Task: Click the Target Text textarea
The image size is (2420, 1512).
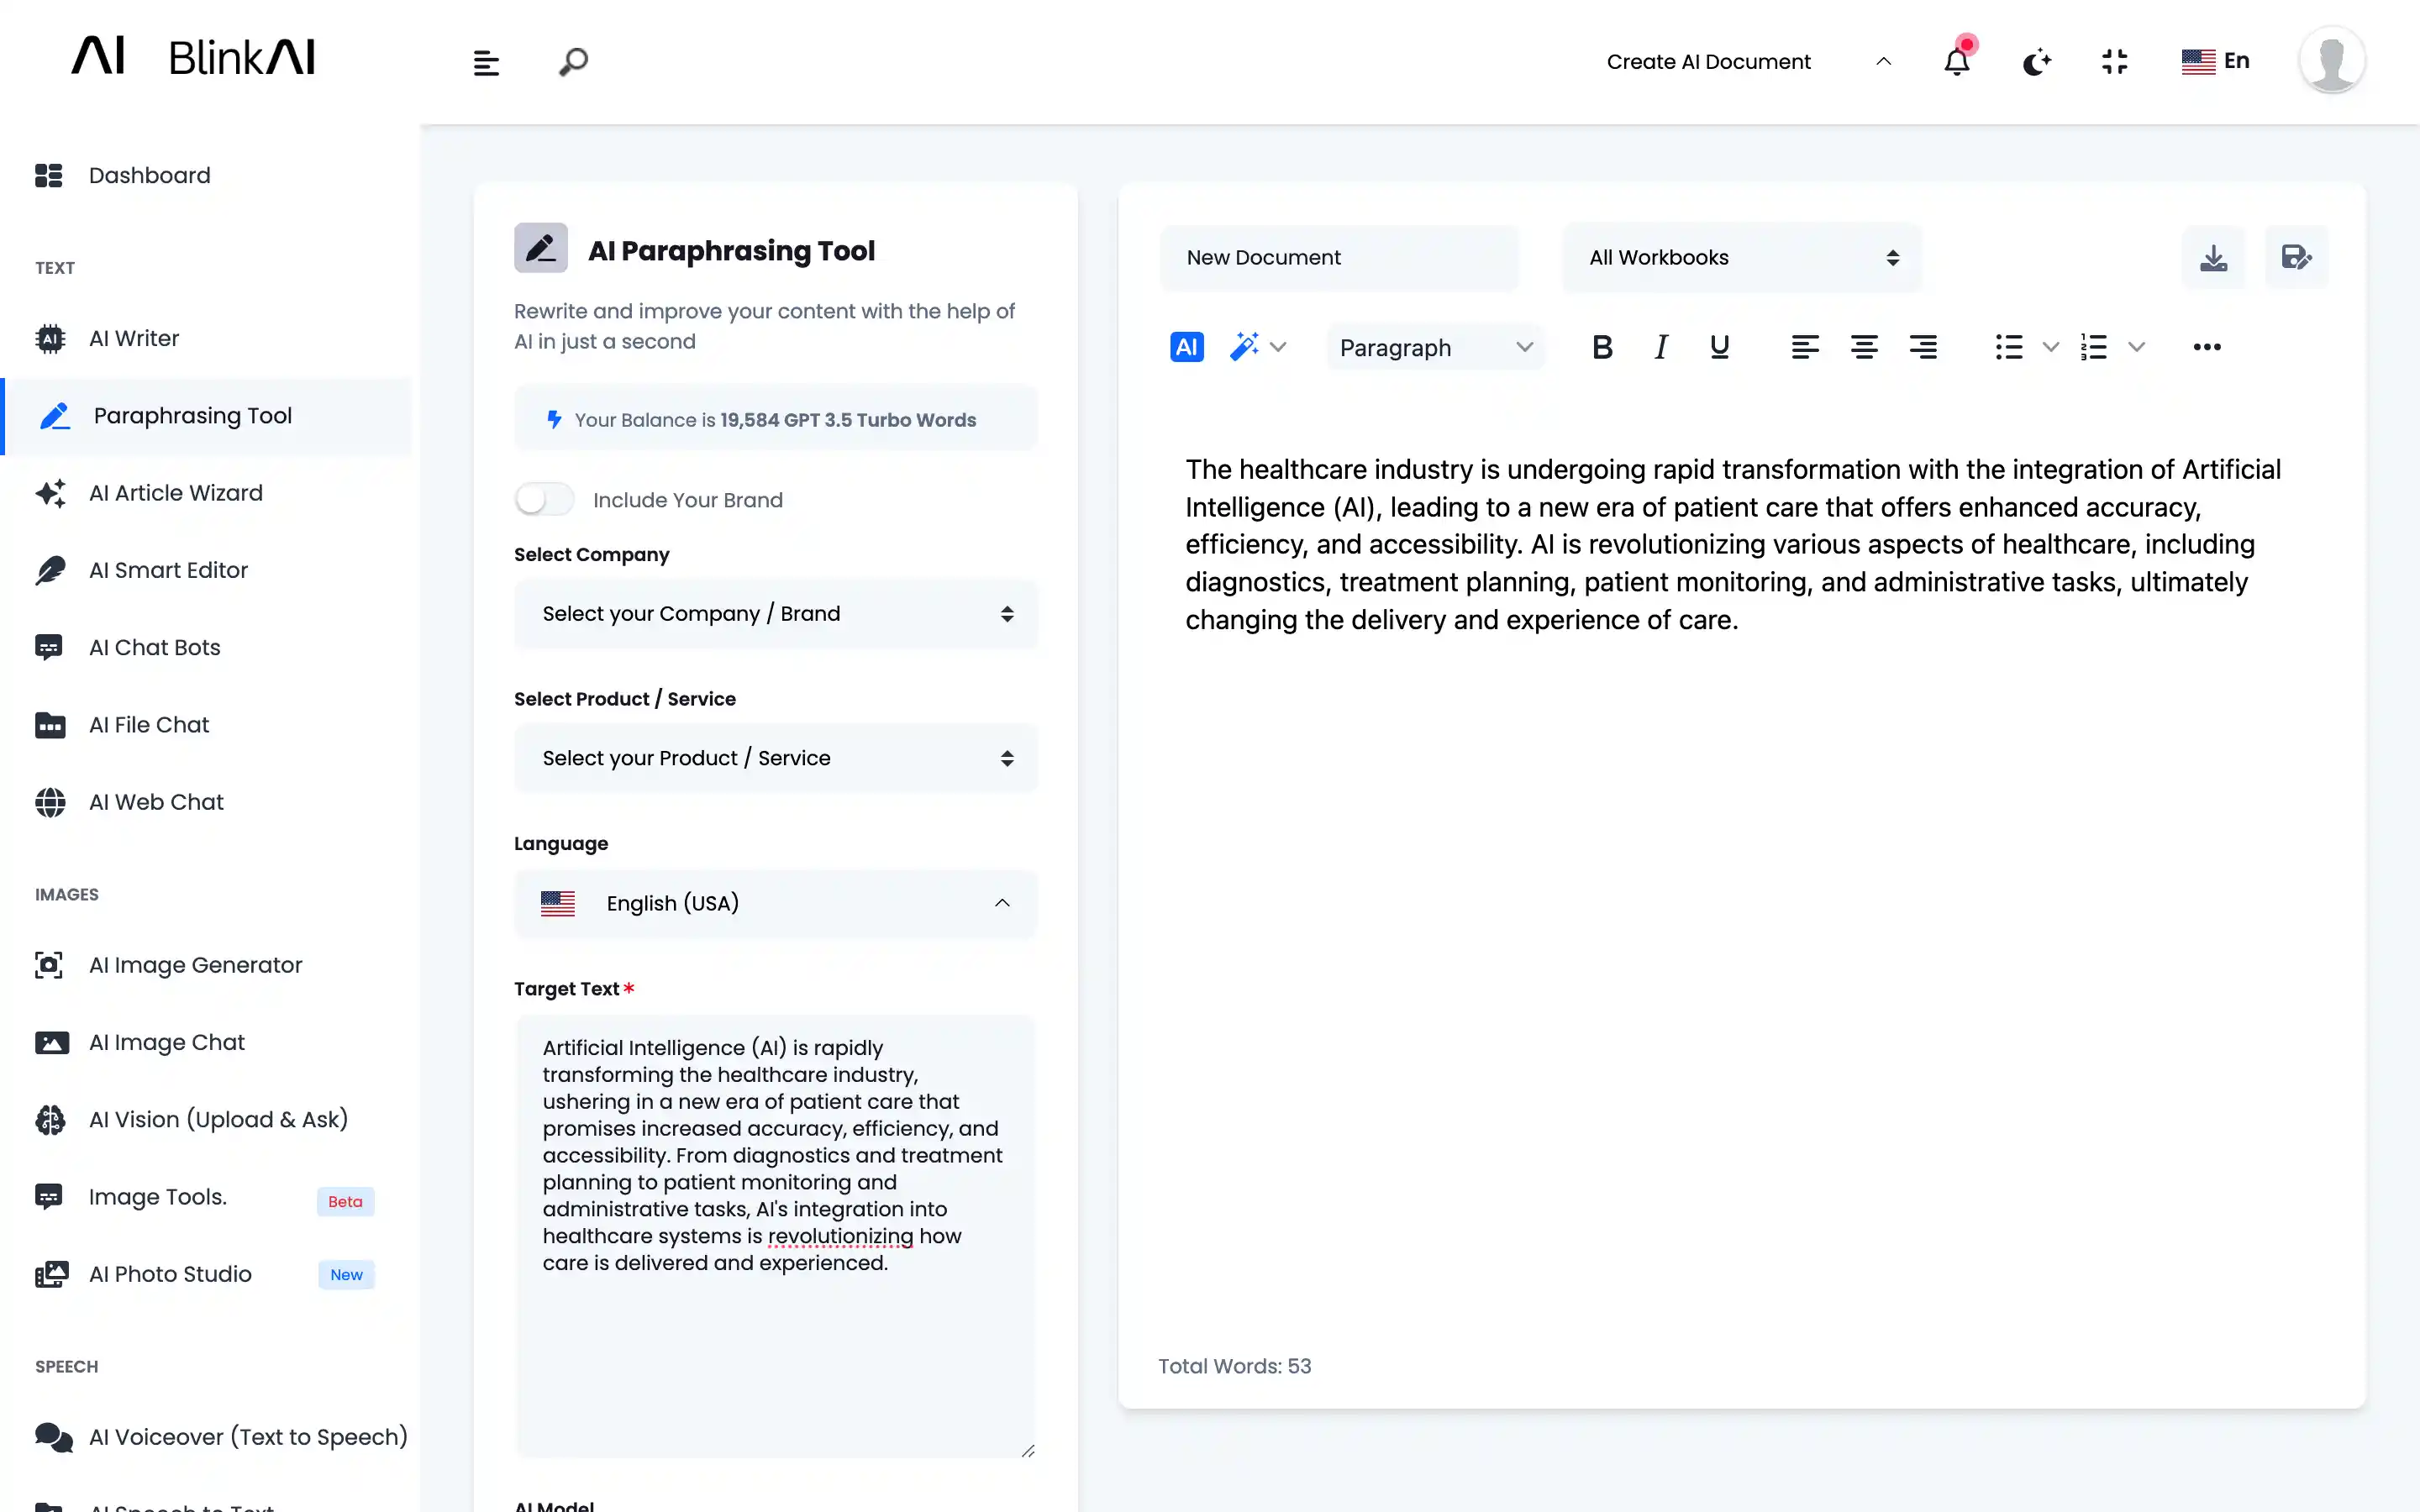Action: pos(775,1235)
